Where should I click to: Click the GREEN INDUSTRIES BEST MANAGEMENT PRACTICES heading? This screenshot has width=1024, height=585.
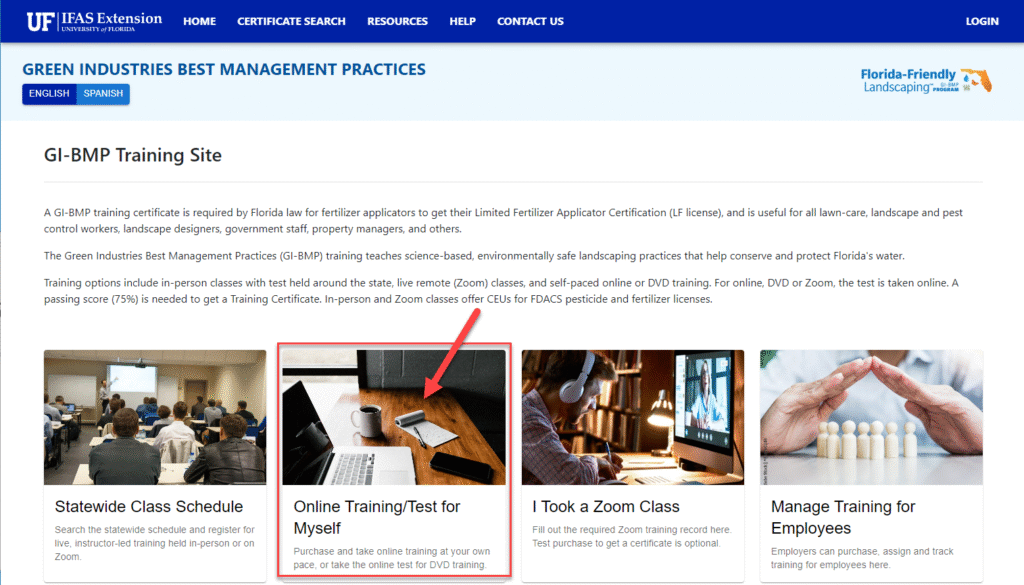coord(224,69)
